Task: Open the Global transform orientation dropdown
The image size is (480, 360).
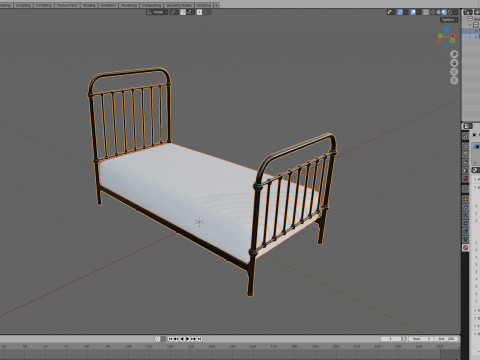Action: point(157,12)
